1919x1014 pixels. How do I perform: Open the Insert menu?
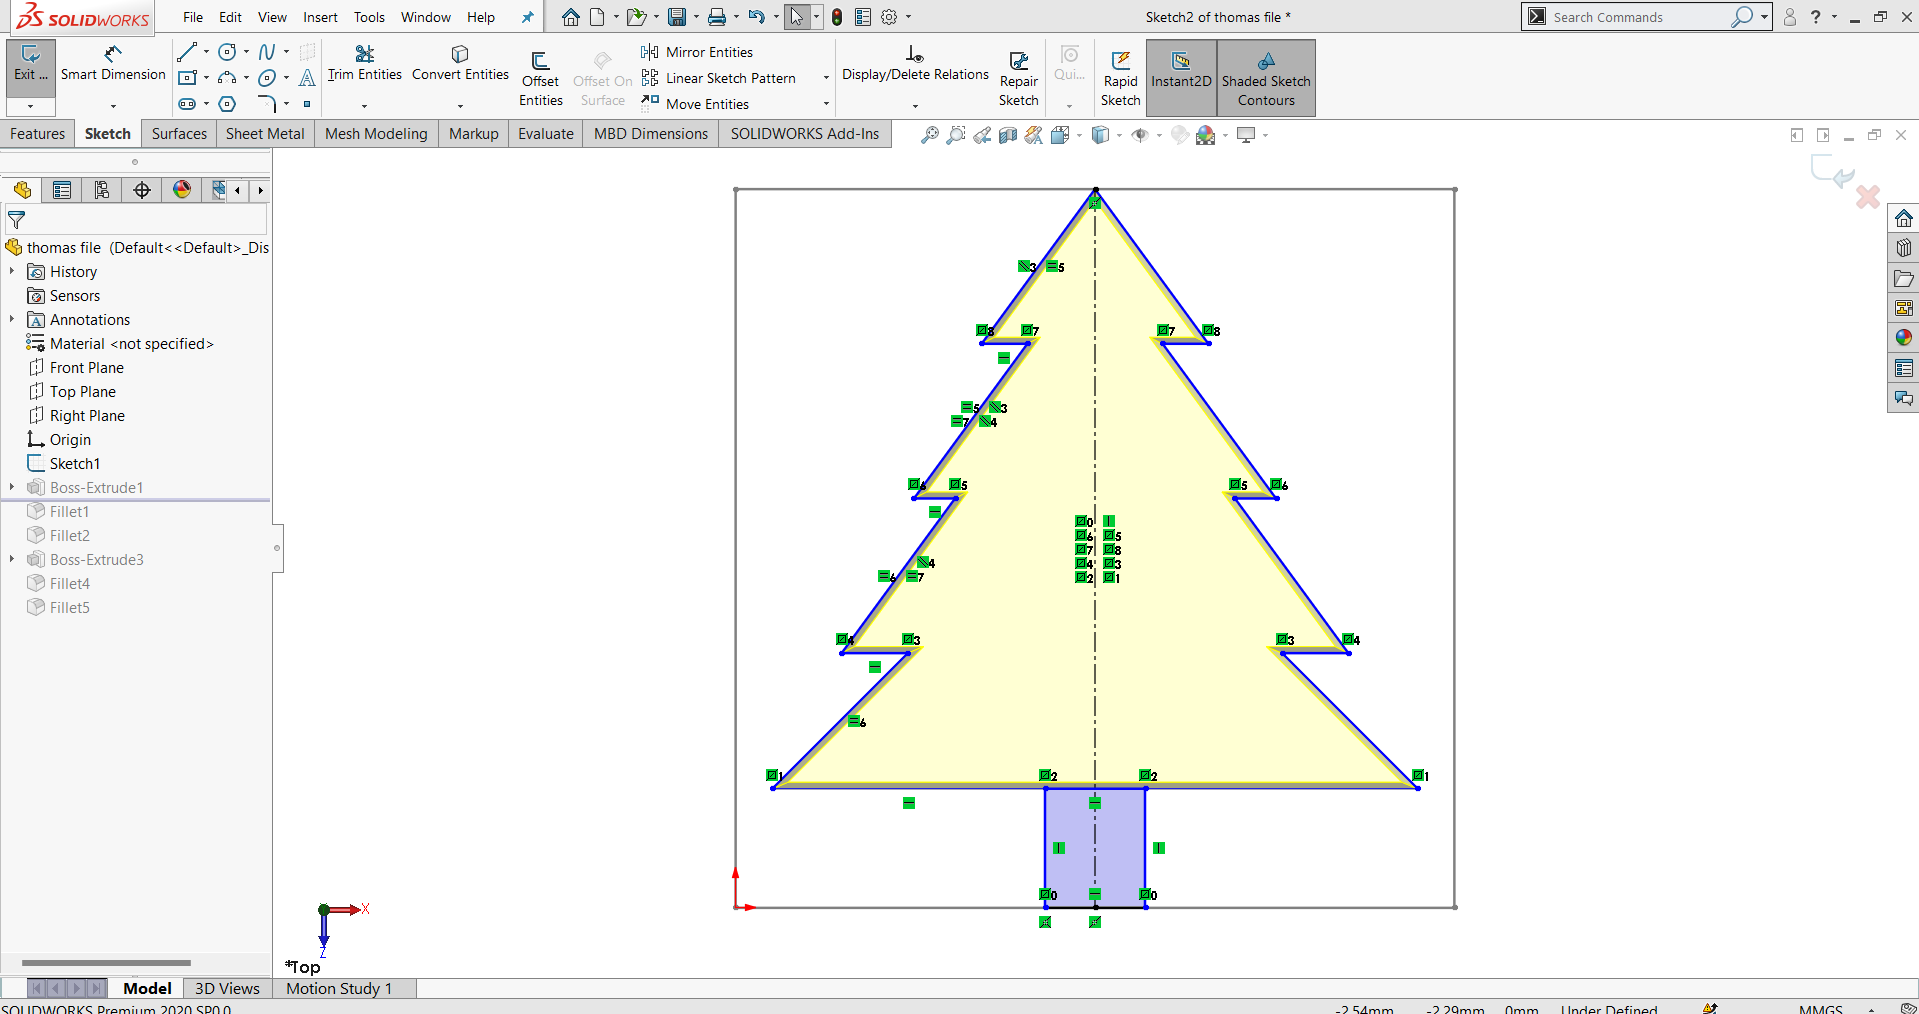click(x=321, y=17)
